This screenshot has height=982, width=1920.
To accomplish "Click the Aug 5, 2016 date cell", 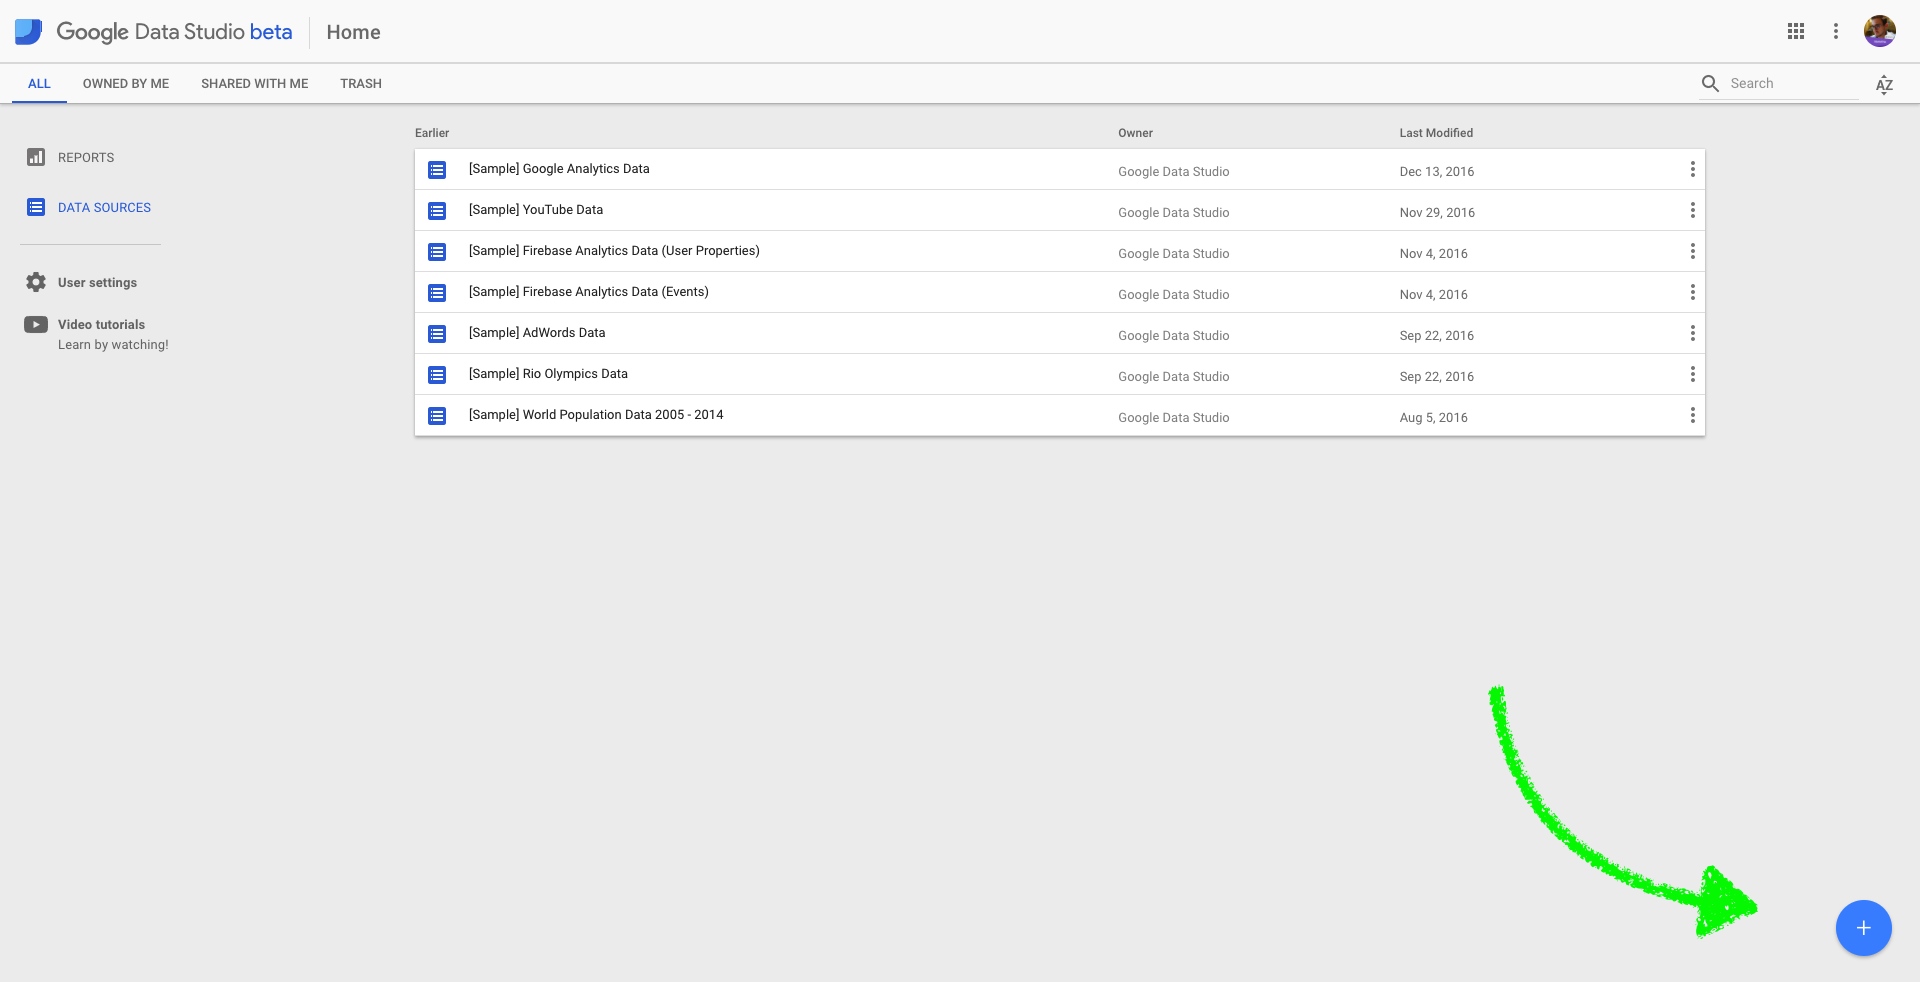I will (x=1433, y=418).
